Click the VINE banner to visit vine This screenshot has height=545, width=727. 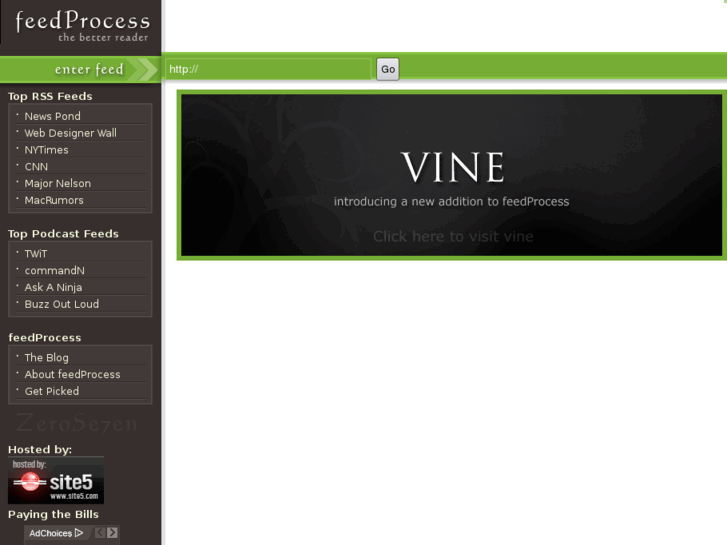tap(452, 175)
